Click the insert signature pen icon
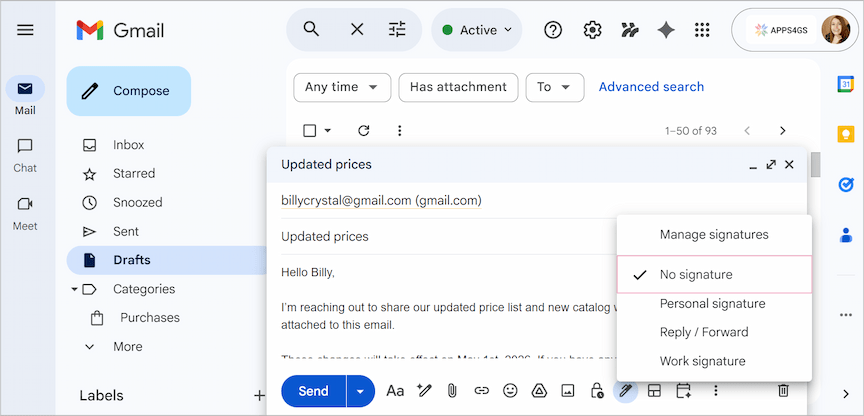864x416 pixels. click(x=625, y=391)
